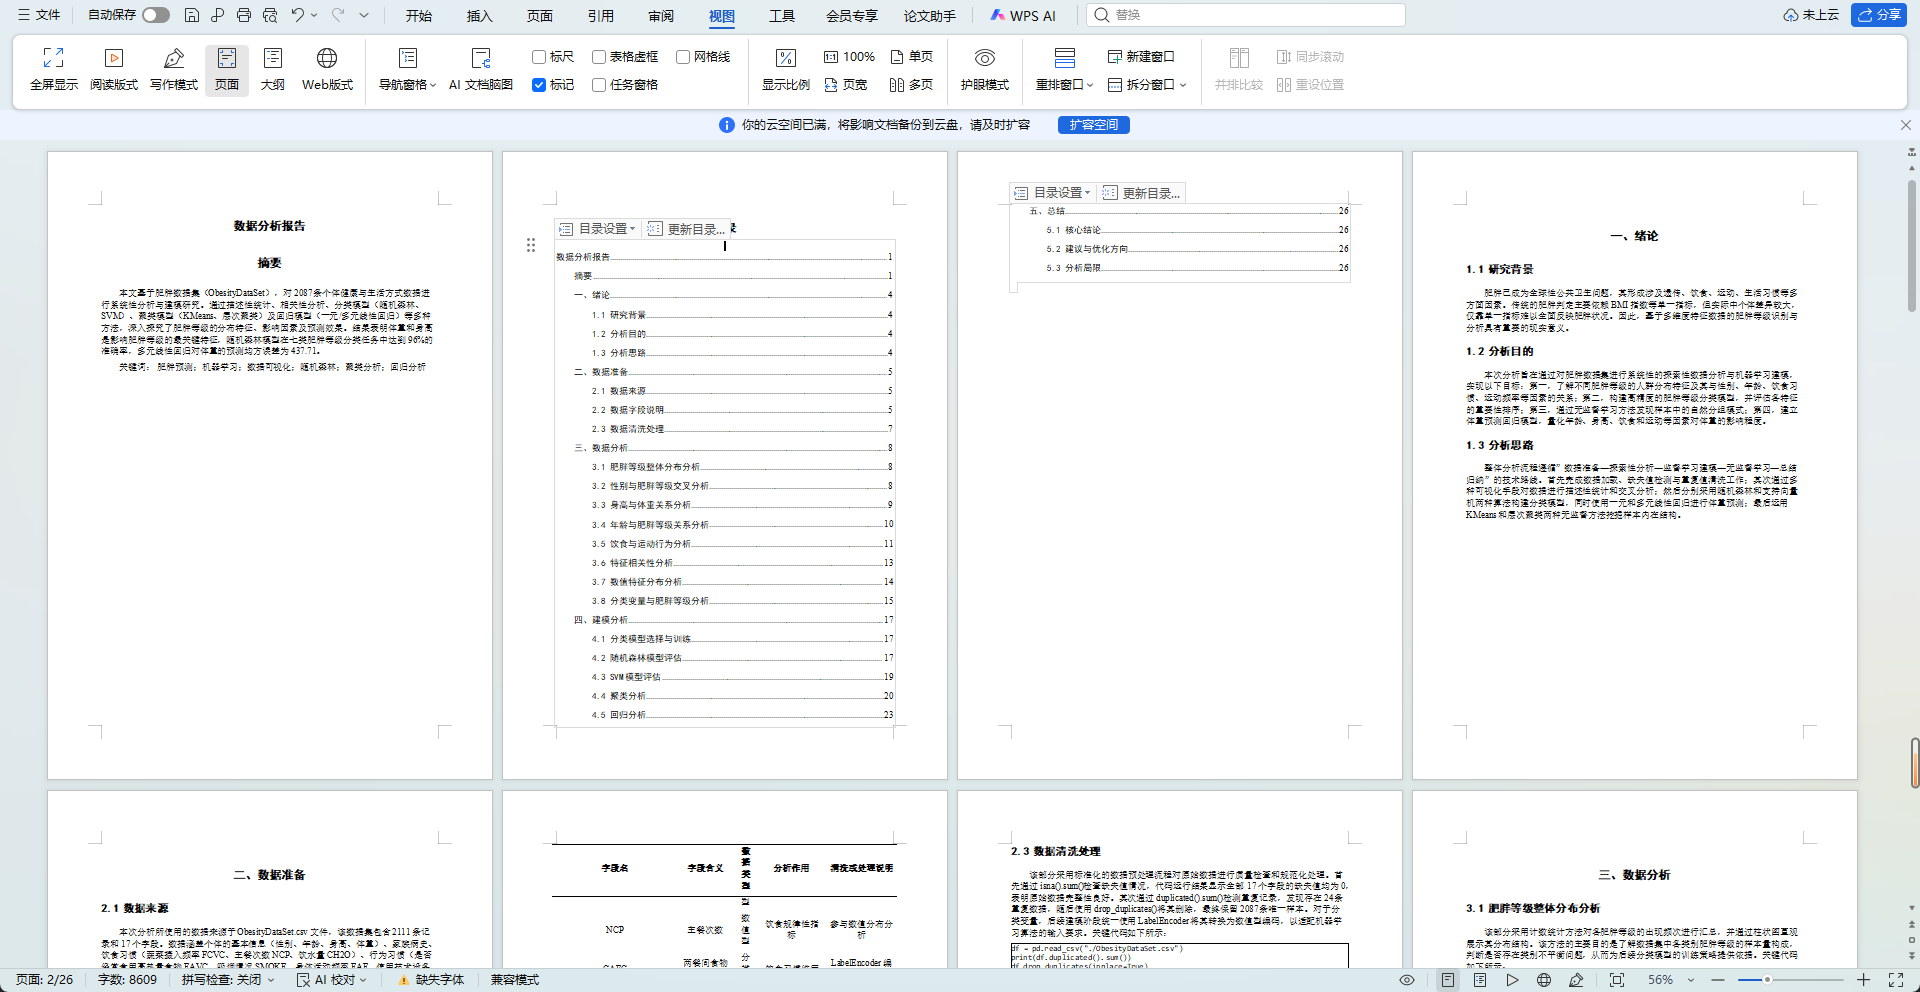Click the word count 字数: 8609
This screenshot has width=1920, height=992.
click(x=127, y=980)
